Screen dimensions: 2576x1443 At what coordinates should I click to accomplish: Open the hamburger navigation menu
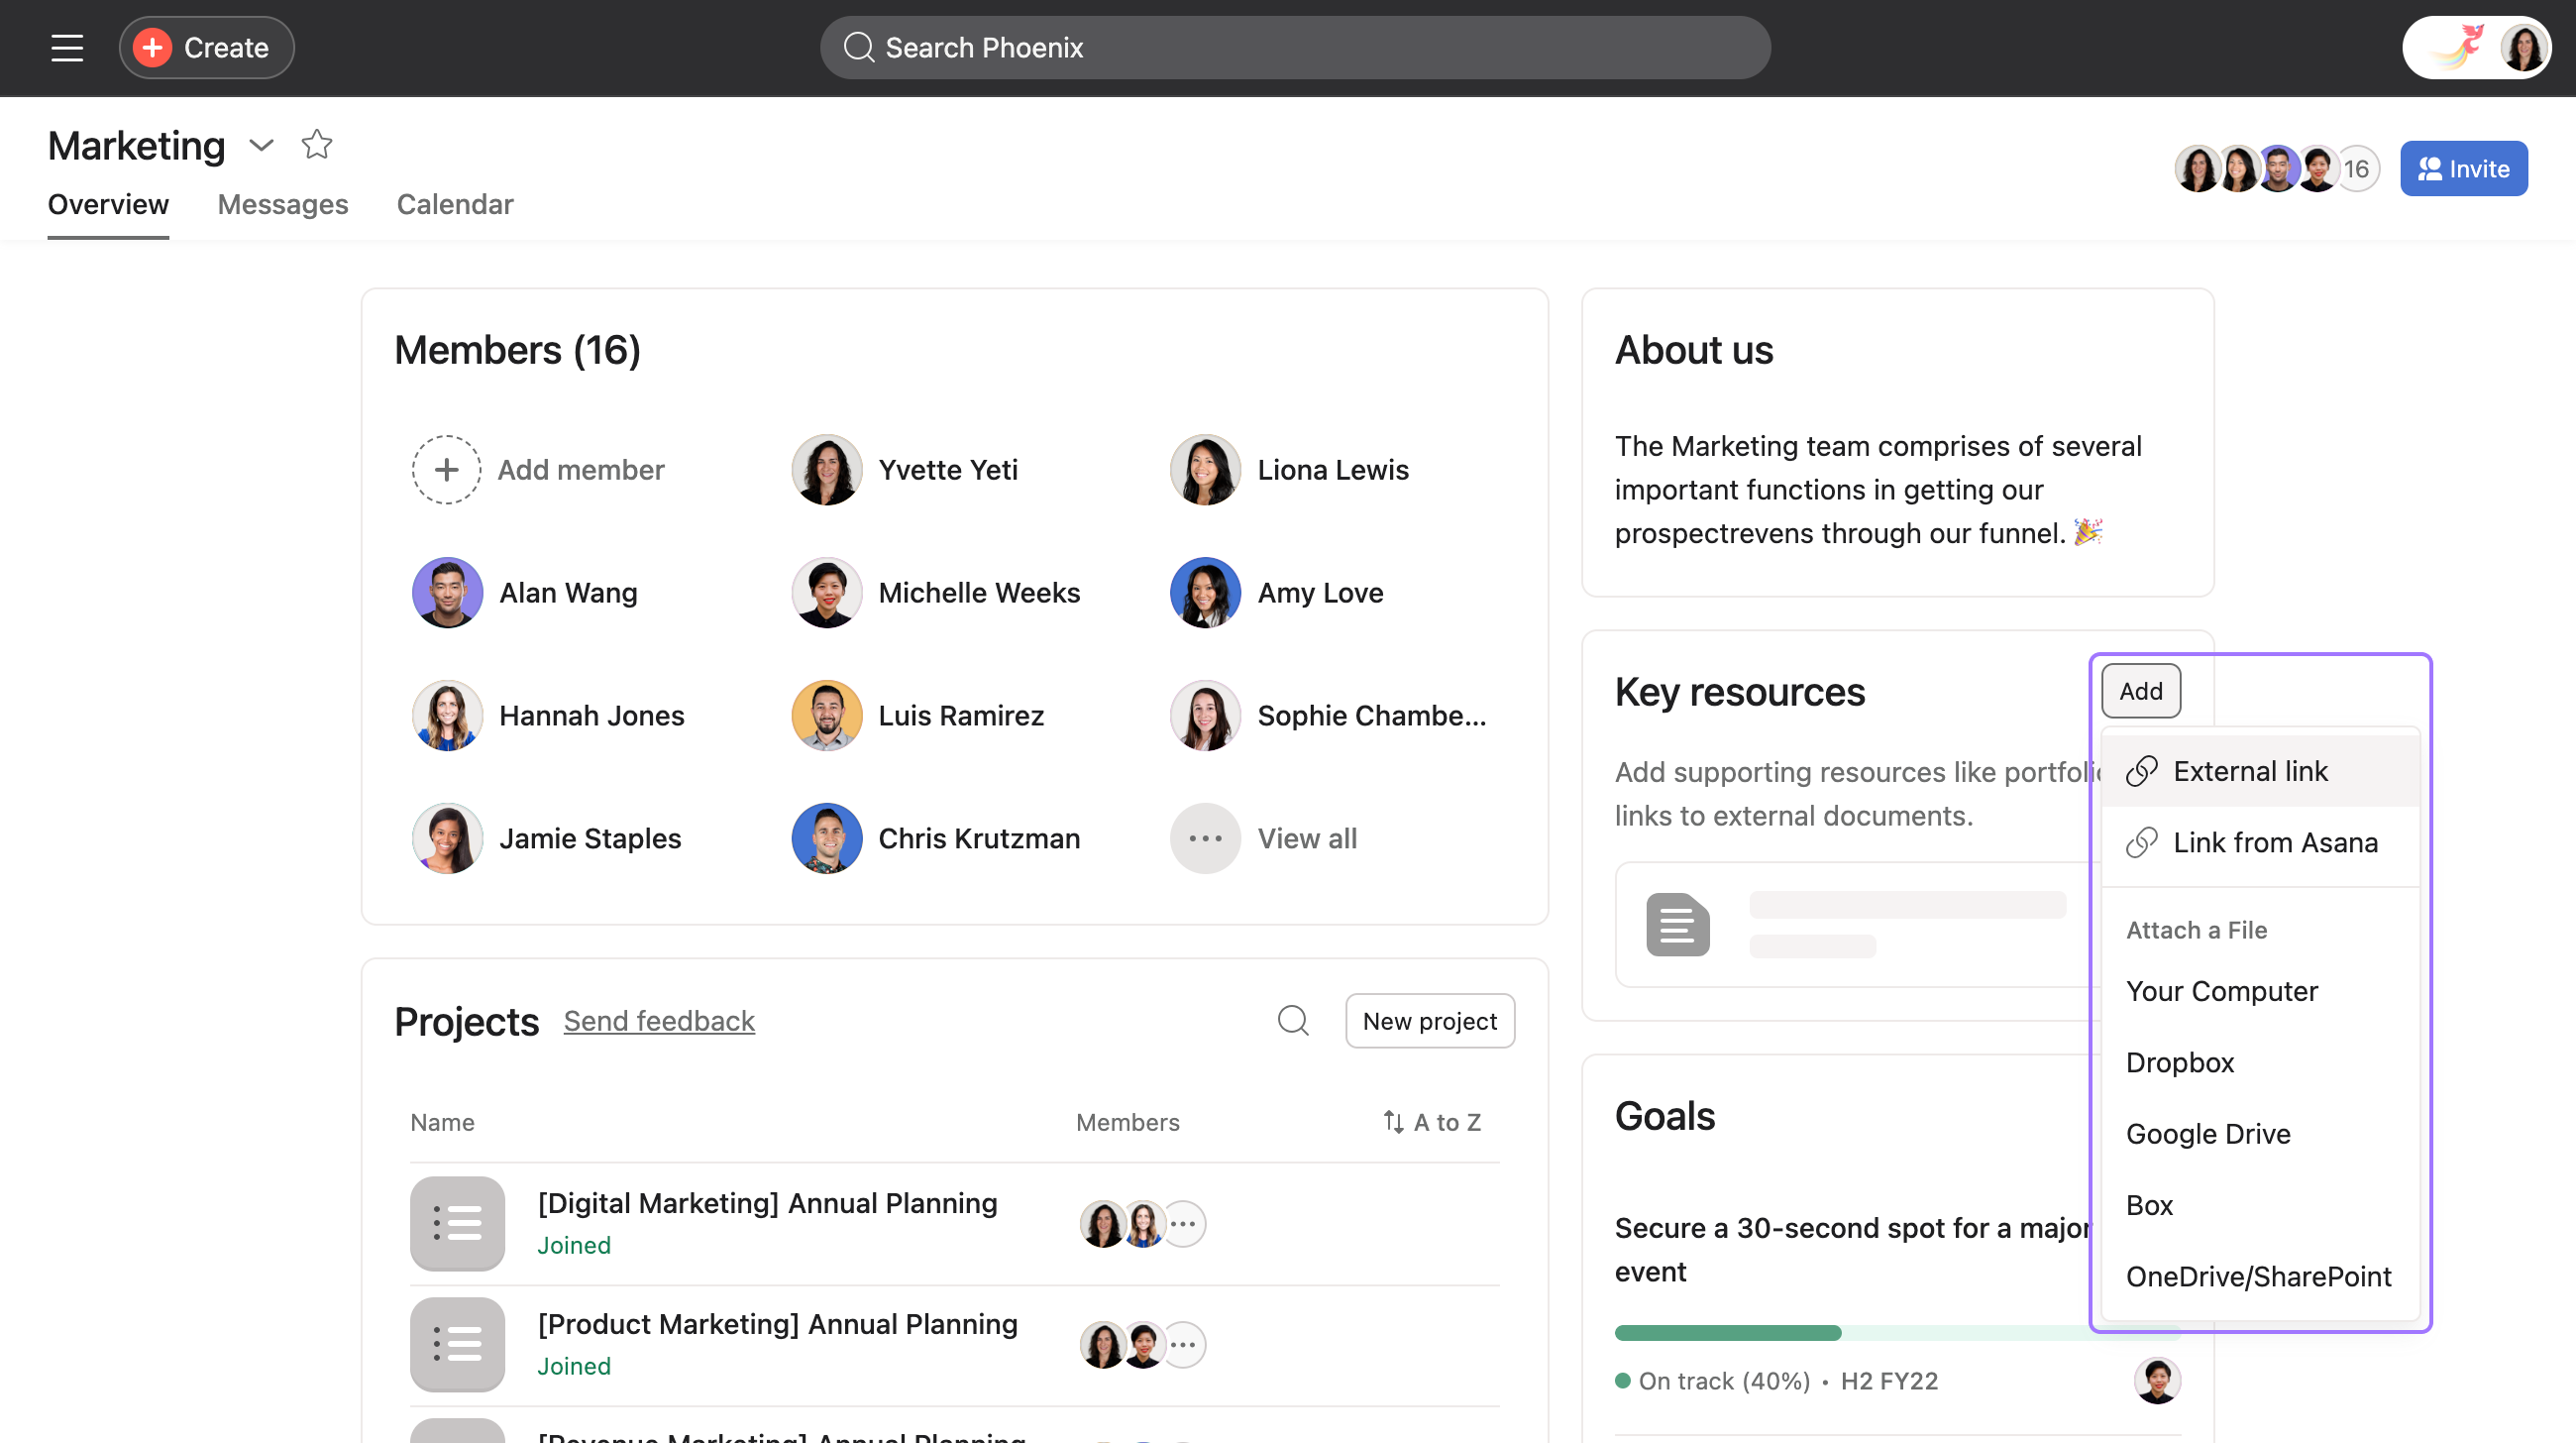67,47
